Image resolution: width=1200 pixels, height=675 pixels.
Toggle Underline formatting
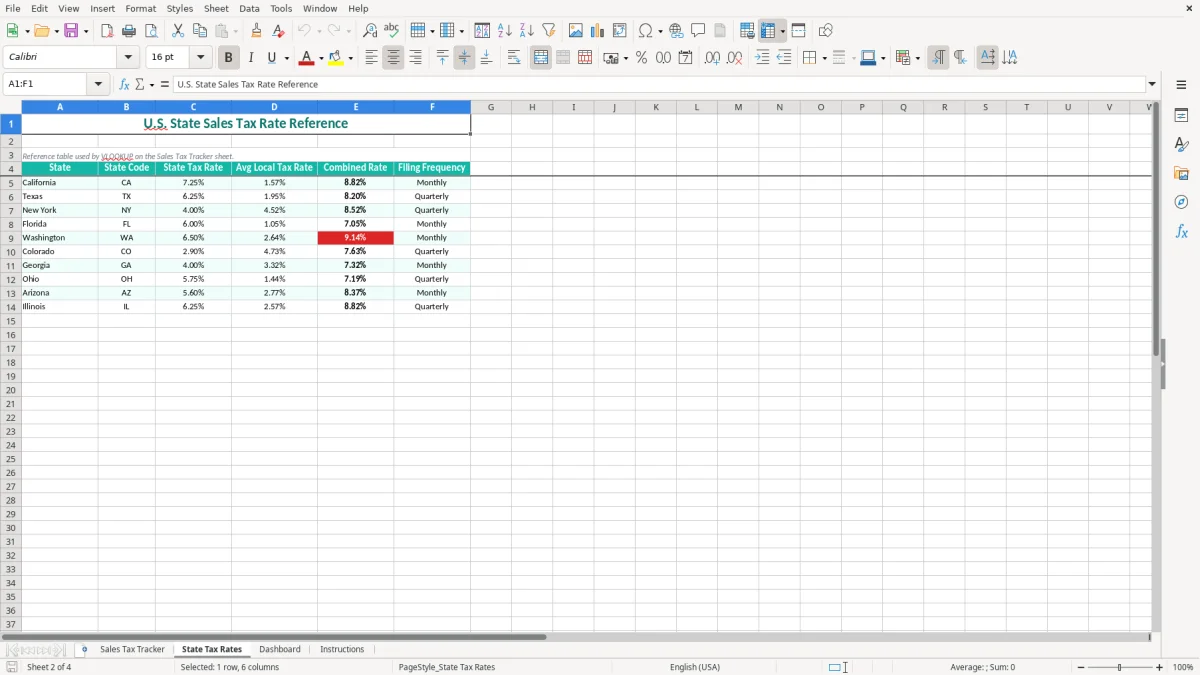[x=272, y=58]
